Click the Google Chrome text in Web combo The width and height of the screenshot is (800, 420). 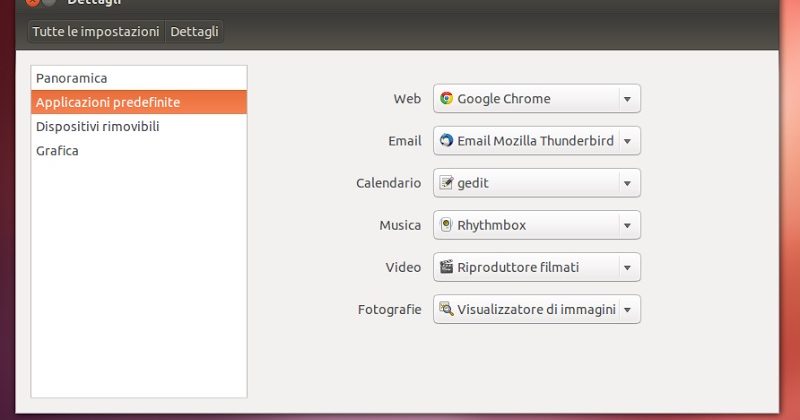(504, 98)
